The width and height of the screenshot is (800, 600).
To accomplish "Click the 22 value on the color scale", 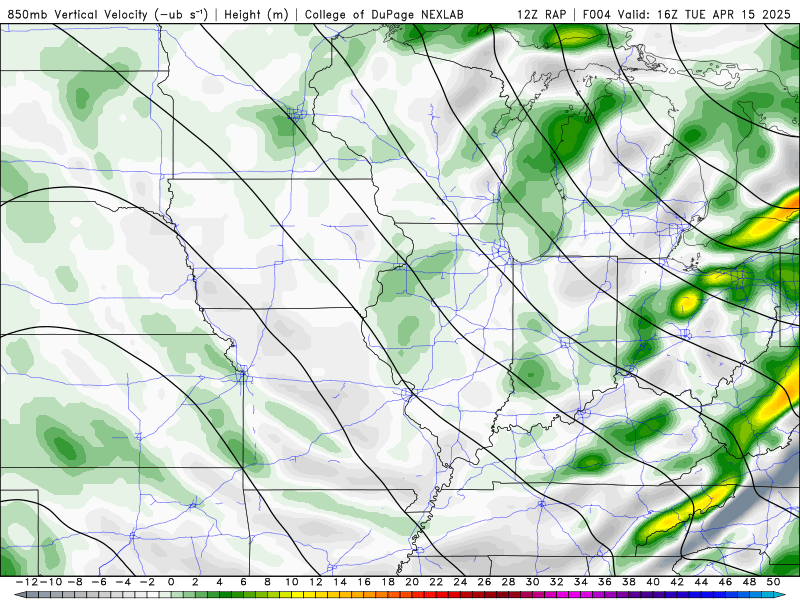I will [x=436, y=582].
